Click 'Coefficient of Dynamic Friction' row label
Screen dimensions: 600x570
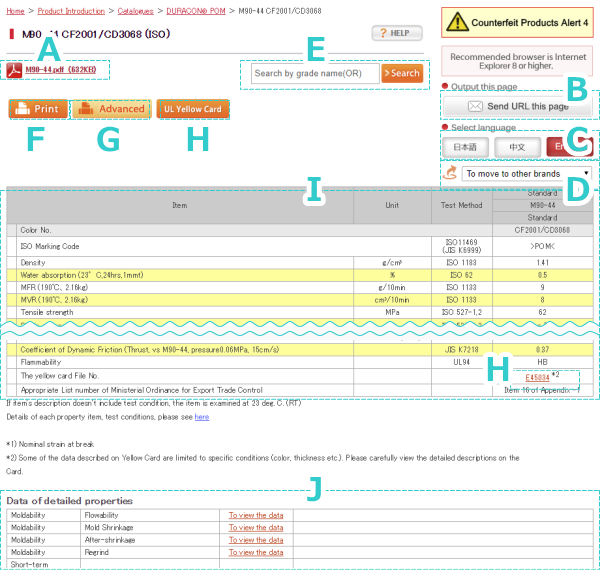[x=150, y=350]
